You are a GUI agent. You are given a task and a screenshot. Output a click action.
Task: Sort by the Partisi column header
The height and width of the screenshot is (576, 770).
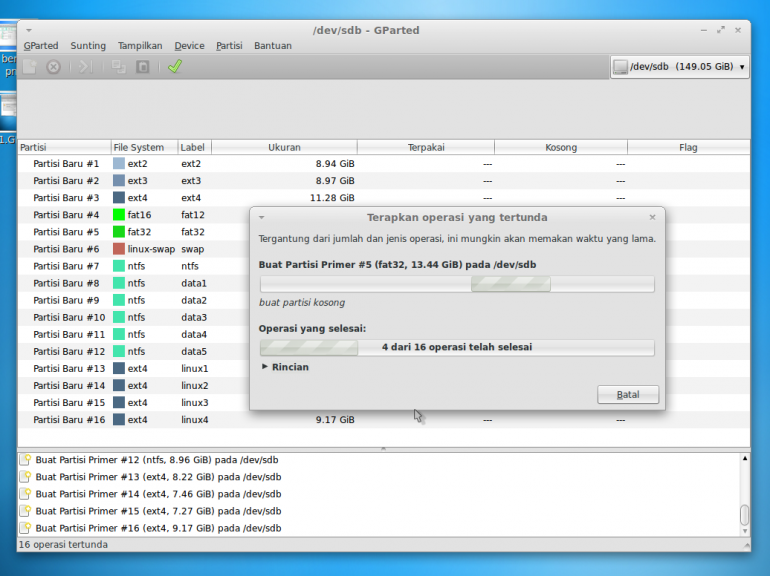coord(64,147)
